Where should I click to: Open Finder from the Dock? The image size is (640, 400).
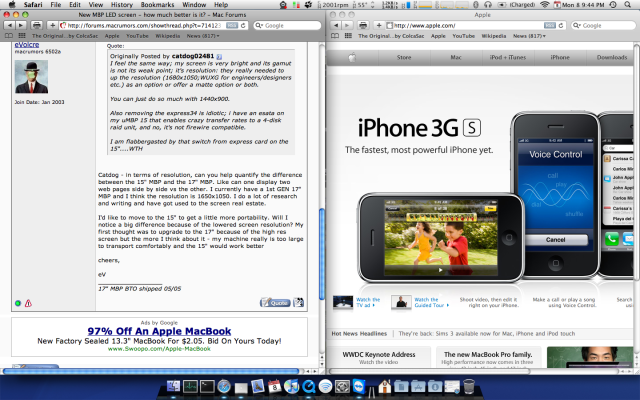(173, 386)
